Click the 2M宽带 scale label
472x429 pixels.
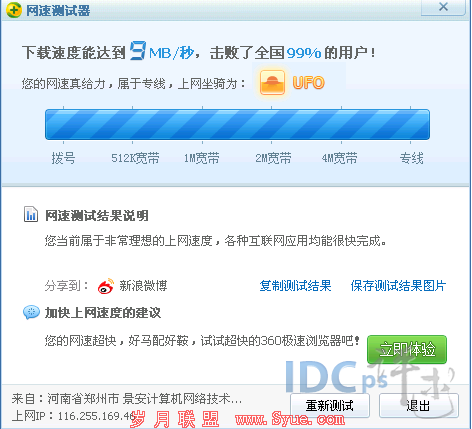[273, 158]
